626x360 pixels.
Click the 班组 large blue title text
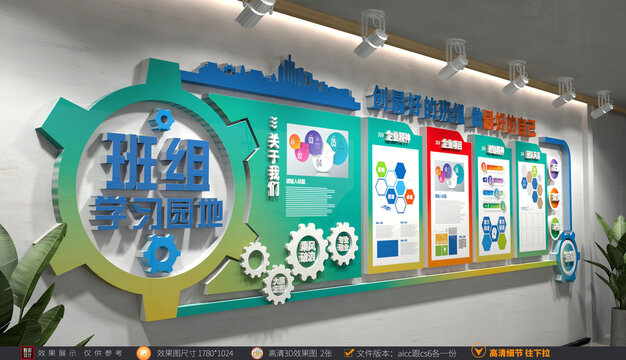[157, 164]
